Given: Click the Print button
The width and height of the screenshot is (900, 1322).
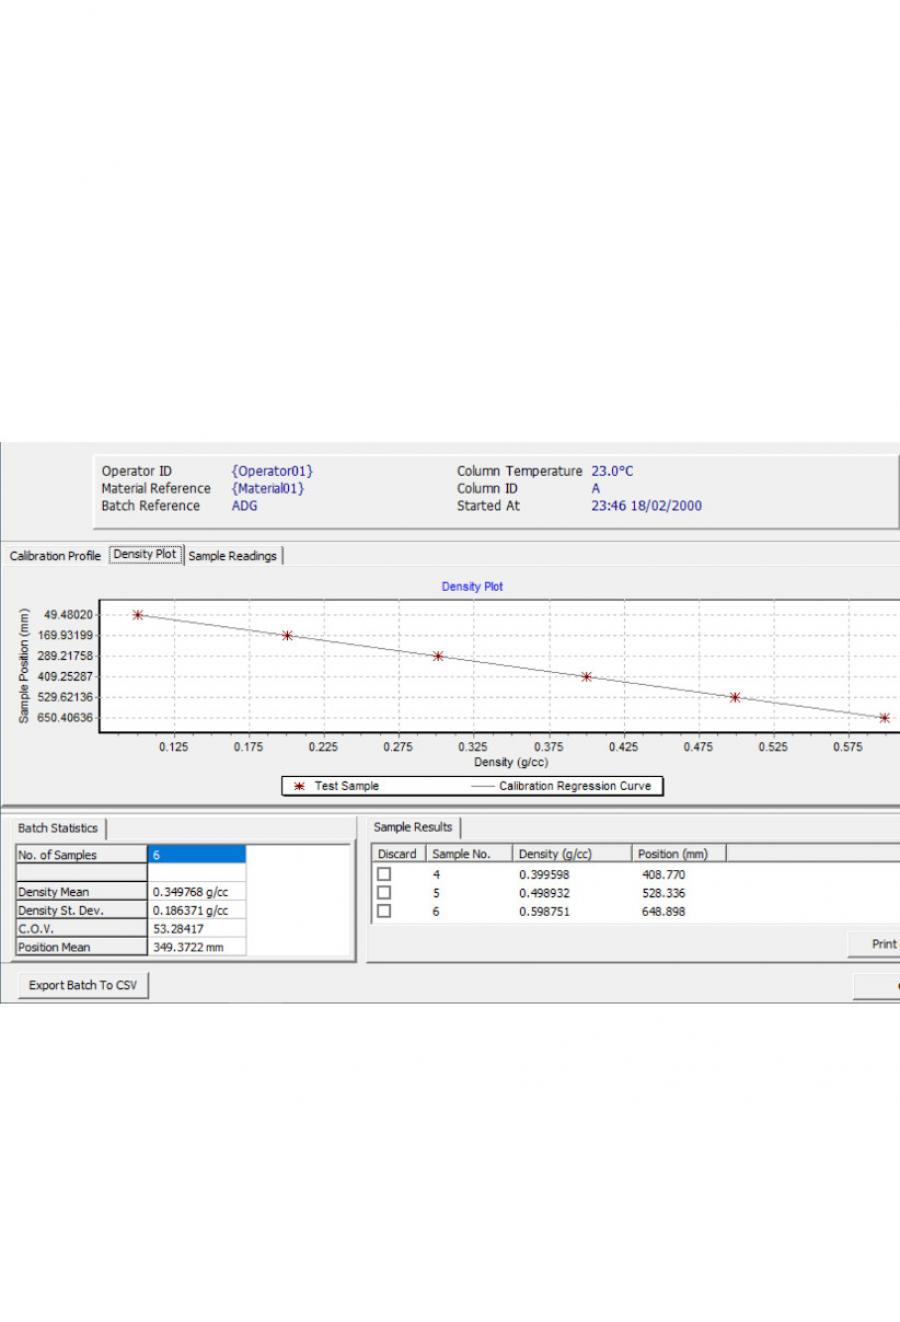Looking at the screenshot, I should tap(882, 944).
